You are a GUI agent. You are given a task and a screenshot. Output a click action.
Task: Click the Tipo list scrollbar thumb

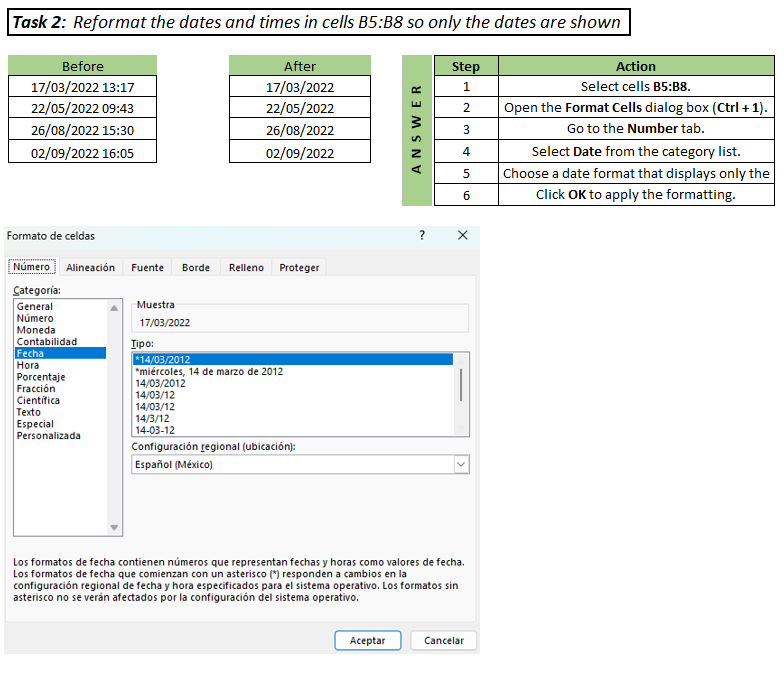point(460,384)
